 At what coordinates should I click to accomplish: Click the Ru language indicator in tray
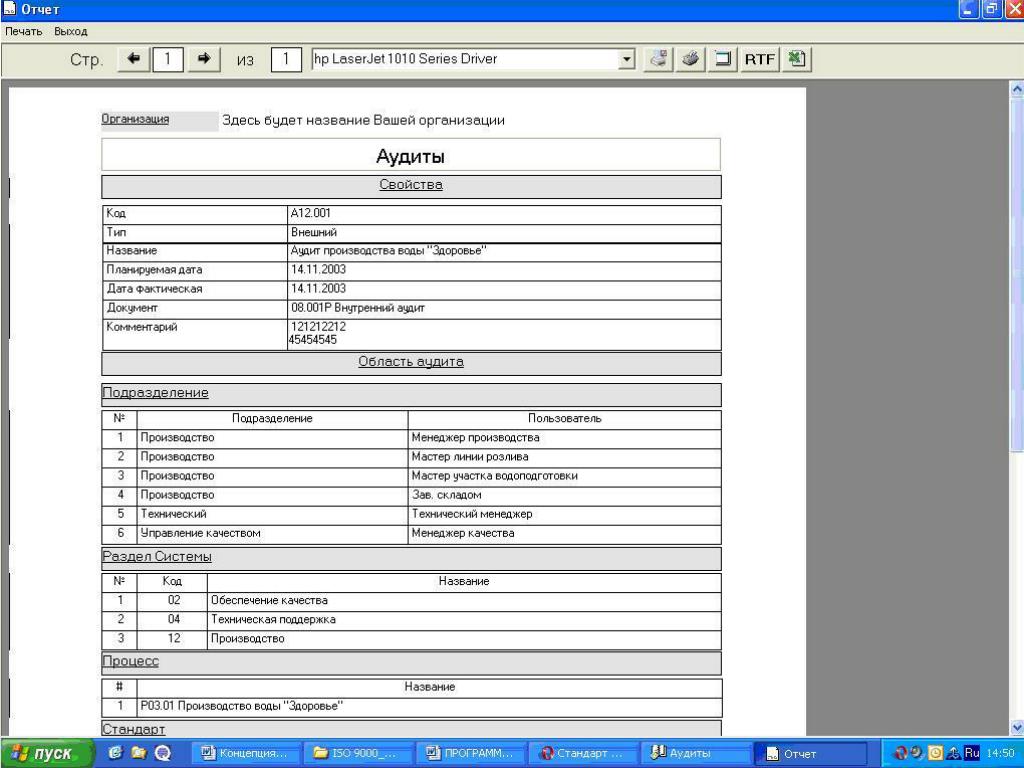pos(972,753)
